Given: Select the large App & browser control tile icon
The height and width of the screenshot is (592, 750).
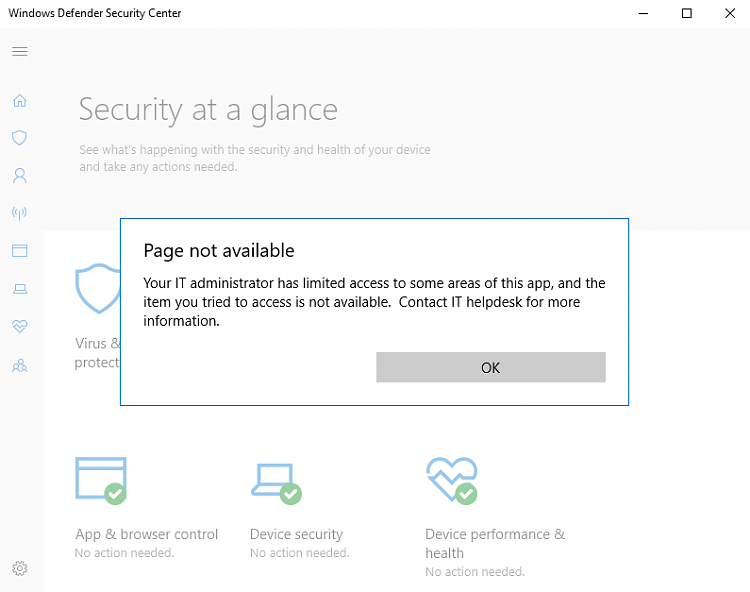Looking at the screenshot, I should 101,481.
